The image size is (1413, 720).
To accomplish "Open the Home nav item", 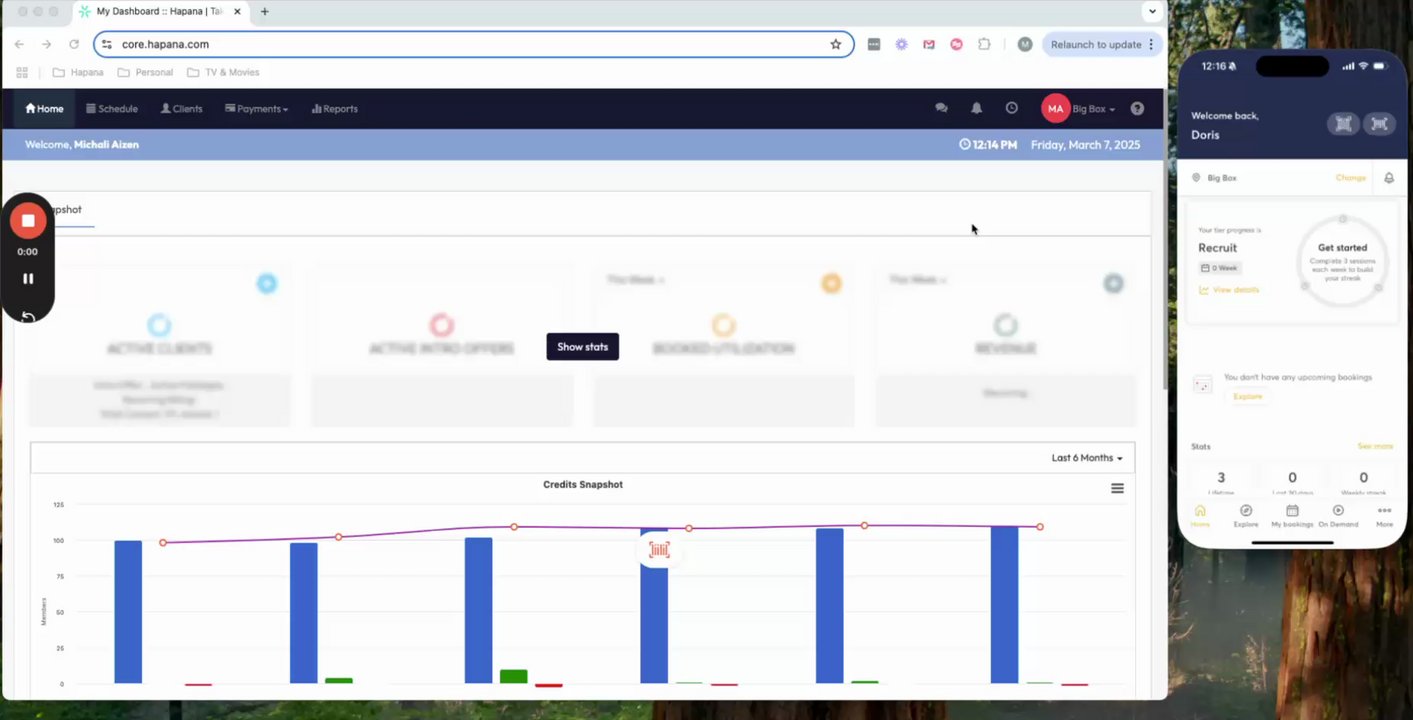I will [x=44, y=109].
